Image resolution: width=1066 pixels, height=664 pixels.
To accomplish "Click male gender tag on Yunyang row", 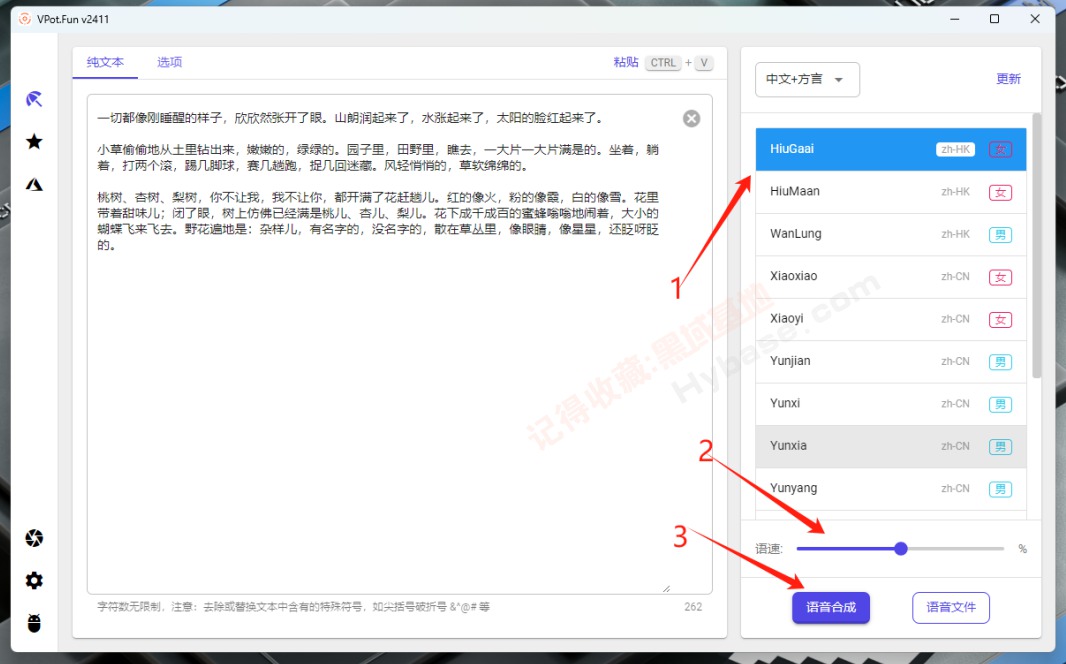I will (1000, 489).
